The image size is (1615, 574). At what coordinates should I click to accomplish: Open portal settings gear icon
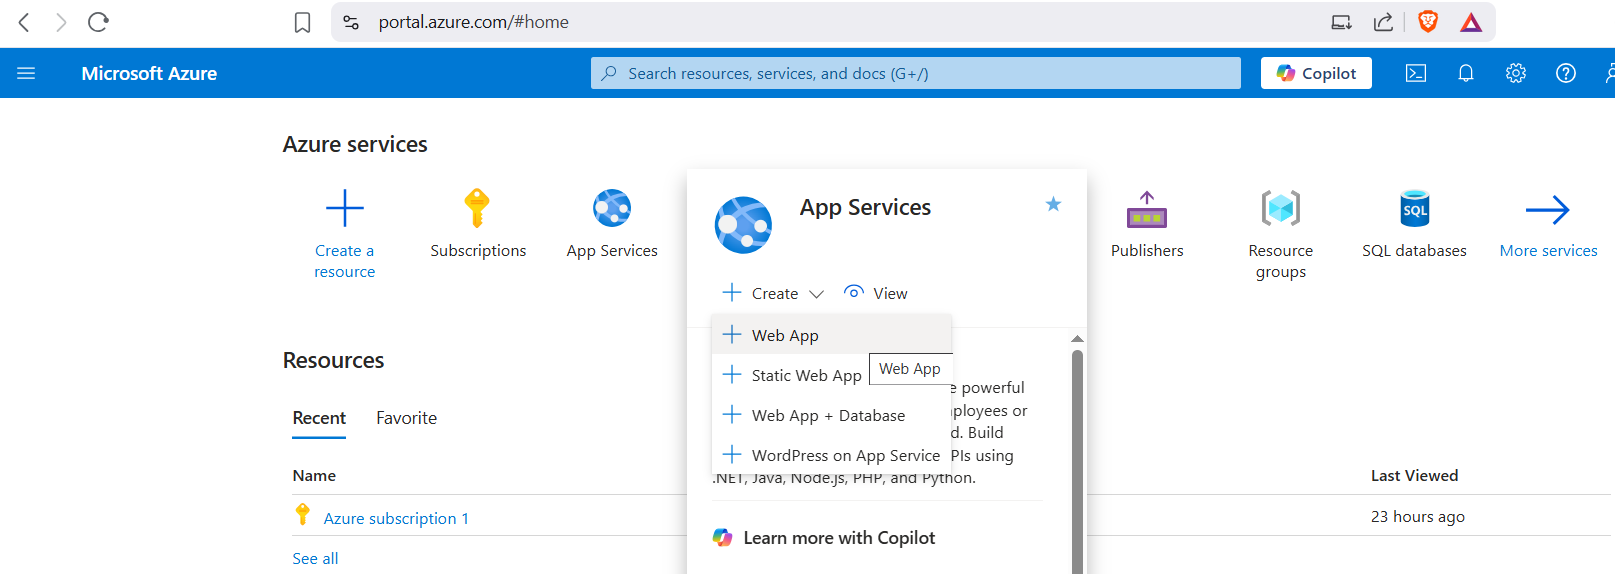point(1516,73)
